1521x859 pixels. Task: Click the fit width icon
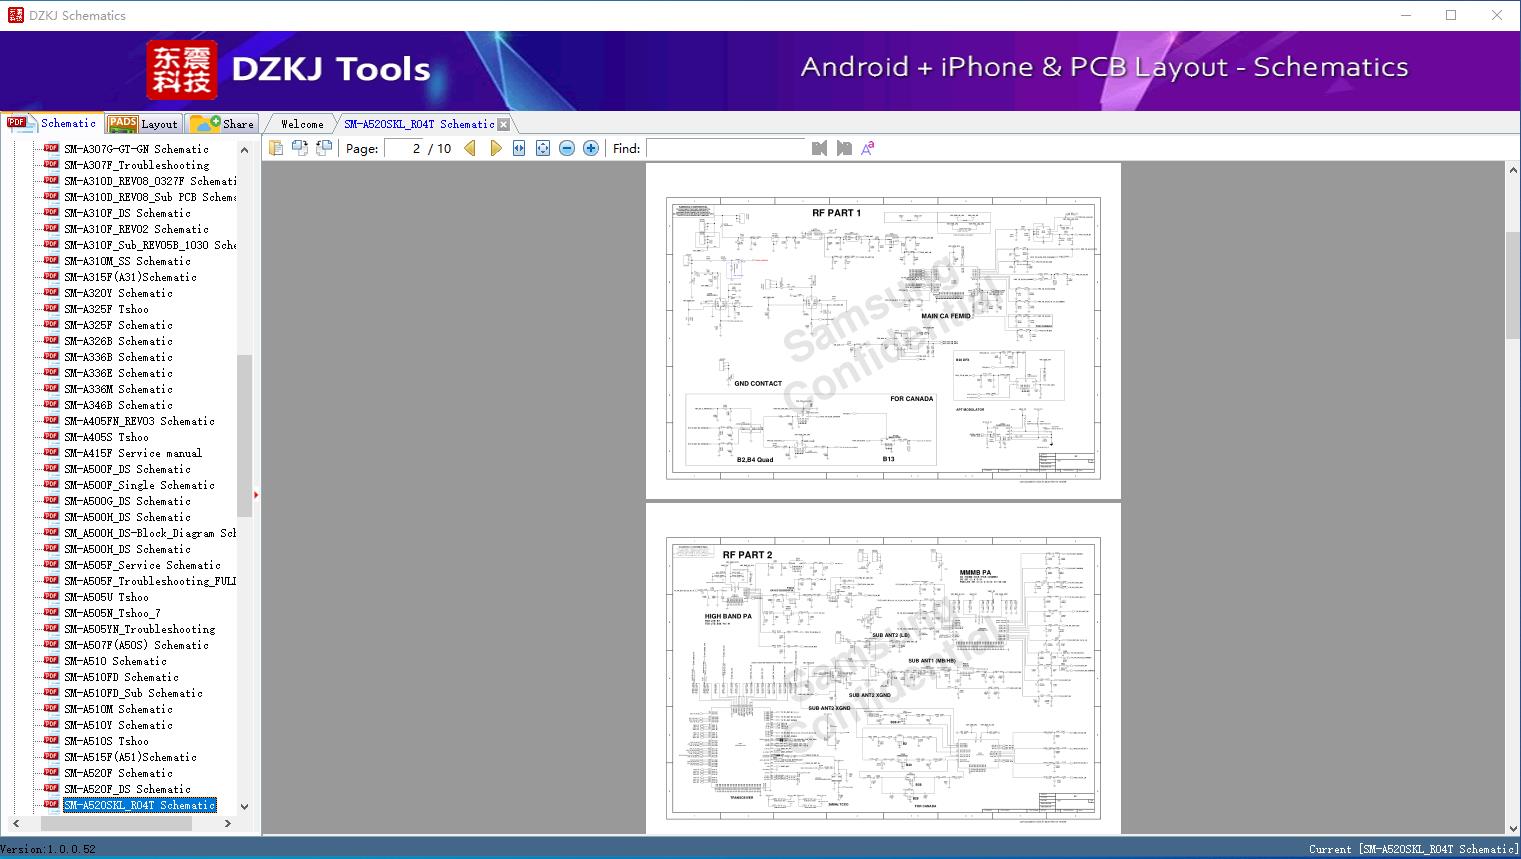click(519, 148)
